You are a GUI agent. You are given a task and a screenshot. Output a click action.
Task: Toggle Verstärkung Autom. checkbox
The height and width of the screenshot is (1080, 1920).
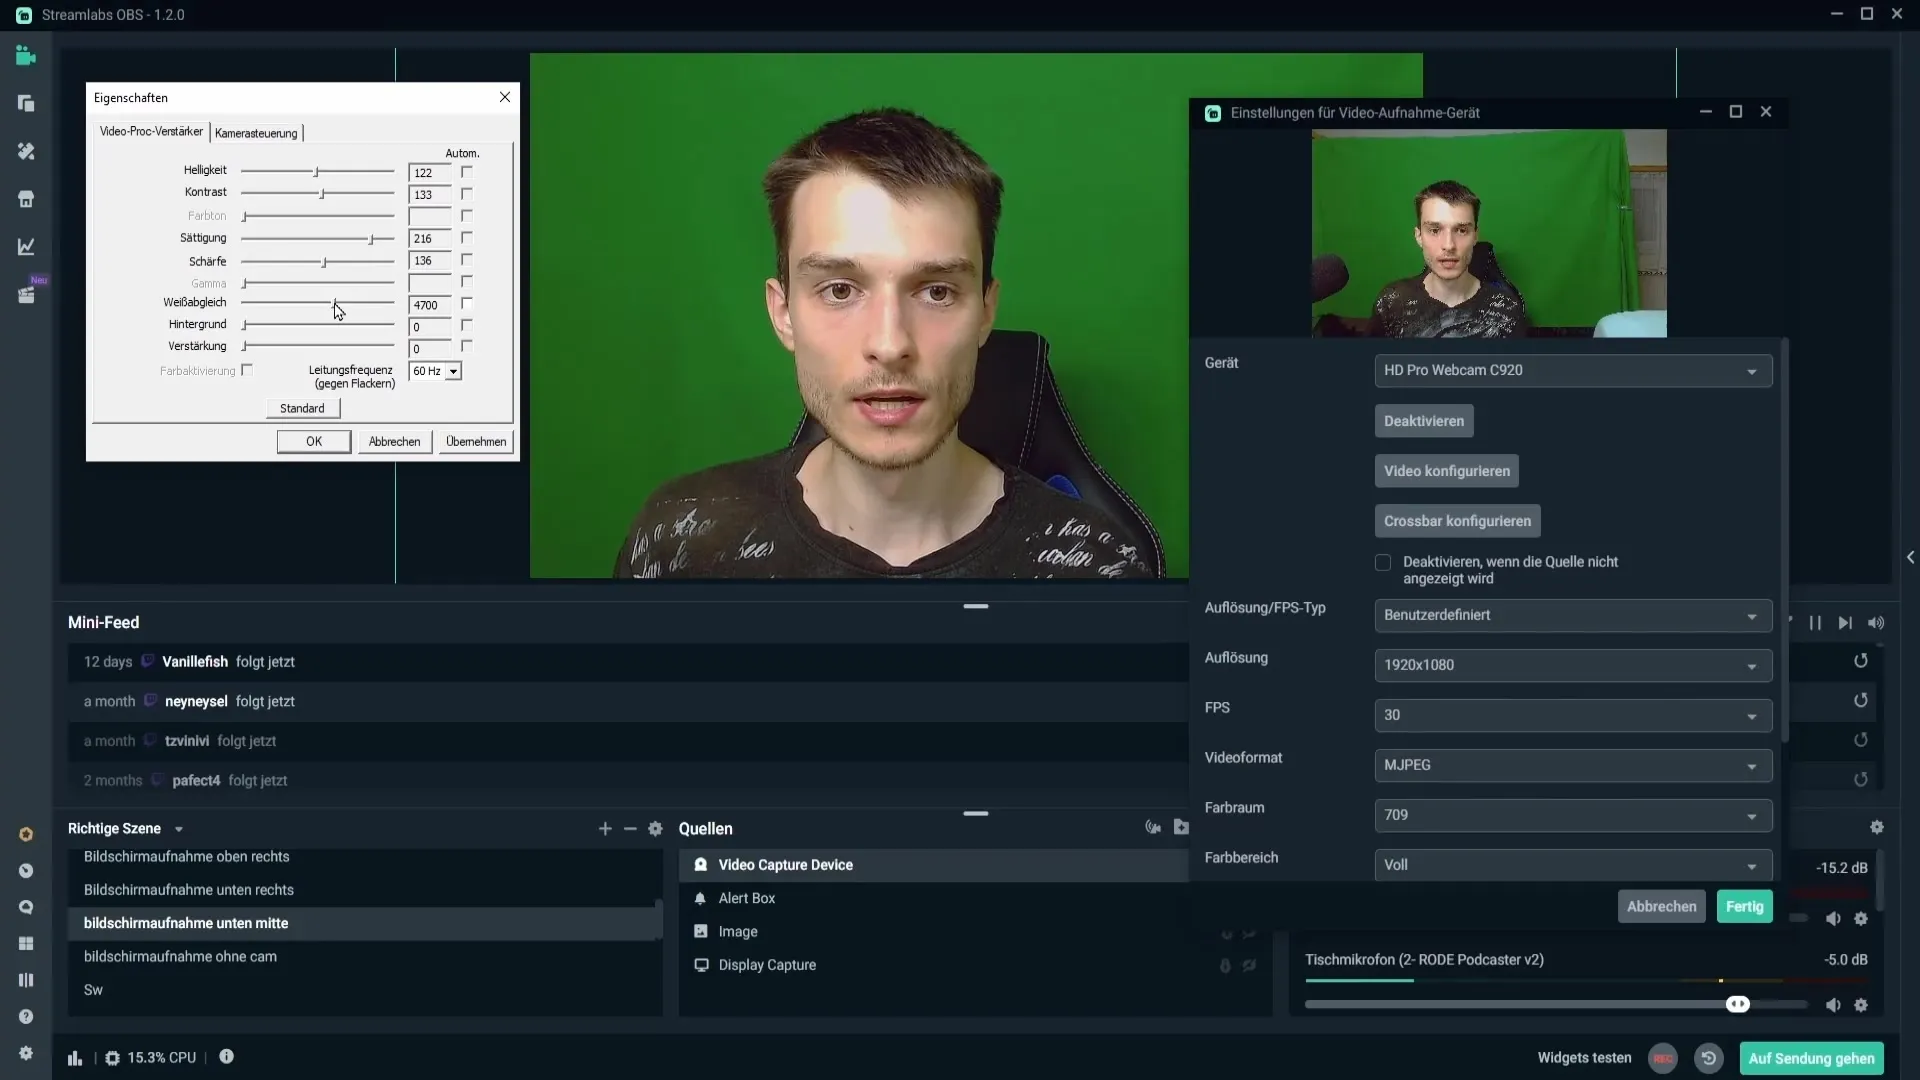pyautogui.click(x=467, y=347)
